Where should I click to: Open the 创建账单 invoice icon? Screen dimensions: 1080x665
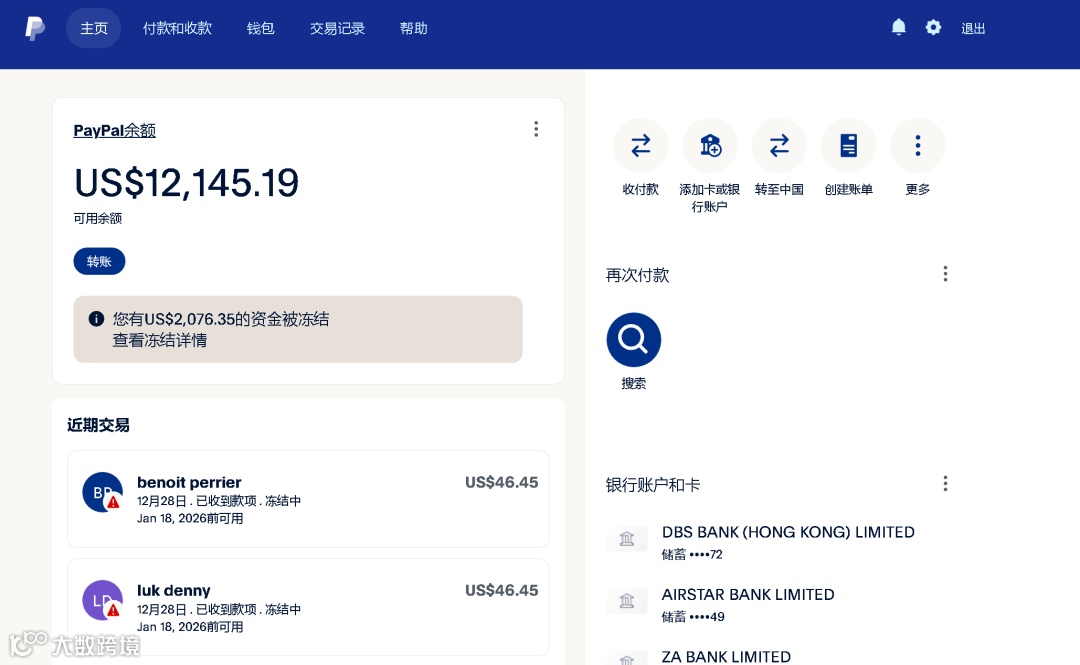[x=849, y=145]
